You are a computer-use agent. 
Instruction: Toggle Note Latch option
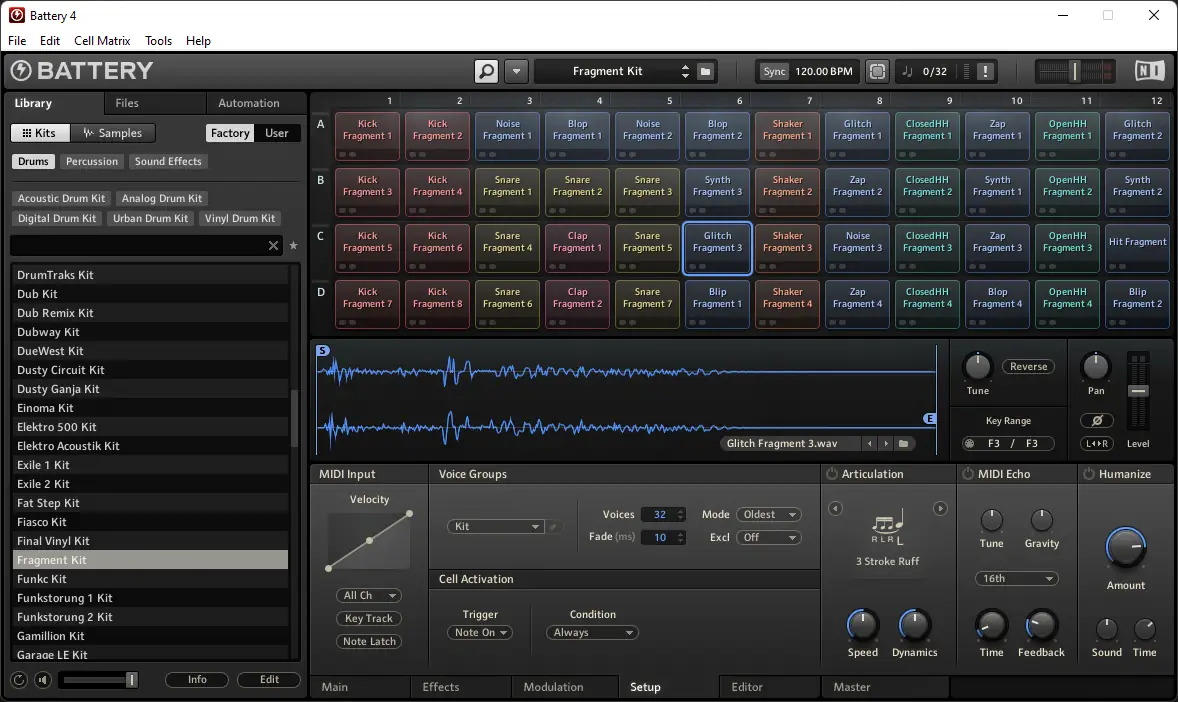point(369,641)
